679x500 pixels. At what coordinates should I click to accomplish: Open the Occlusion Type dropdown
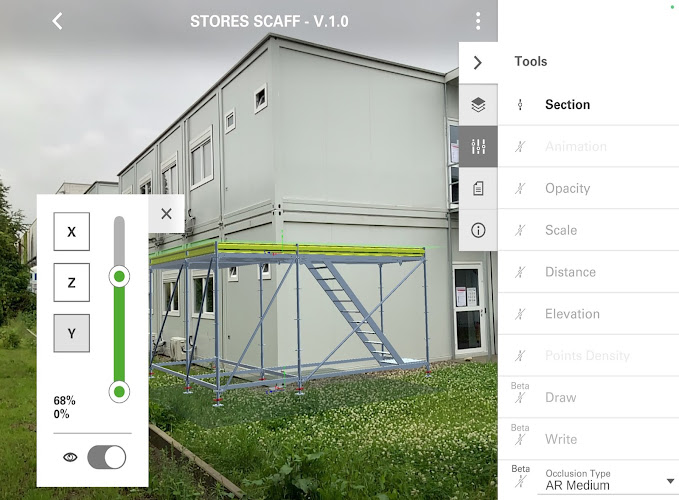[607, 481]
